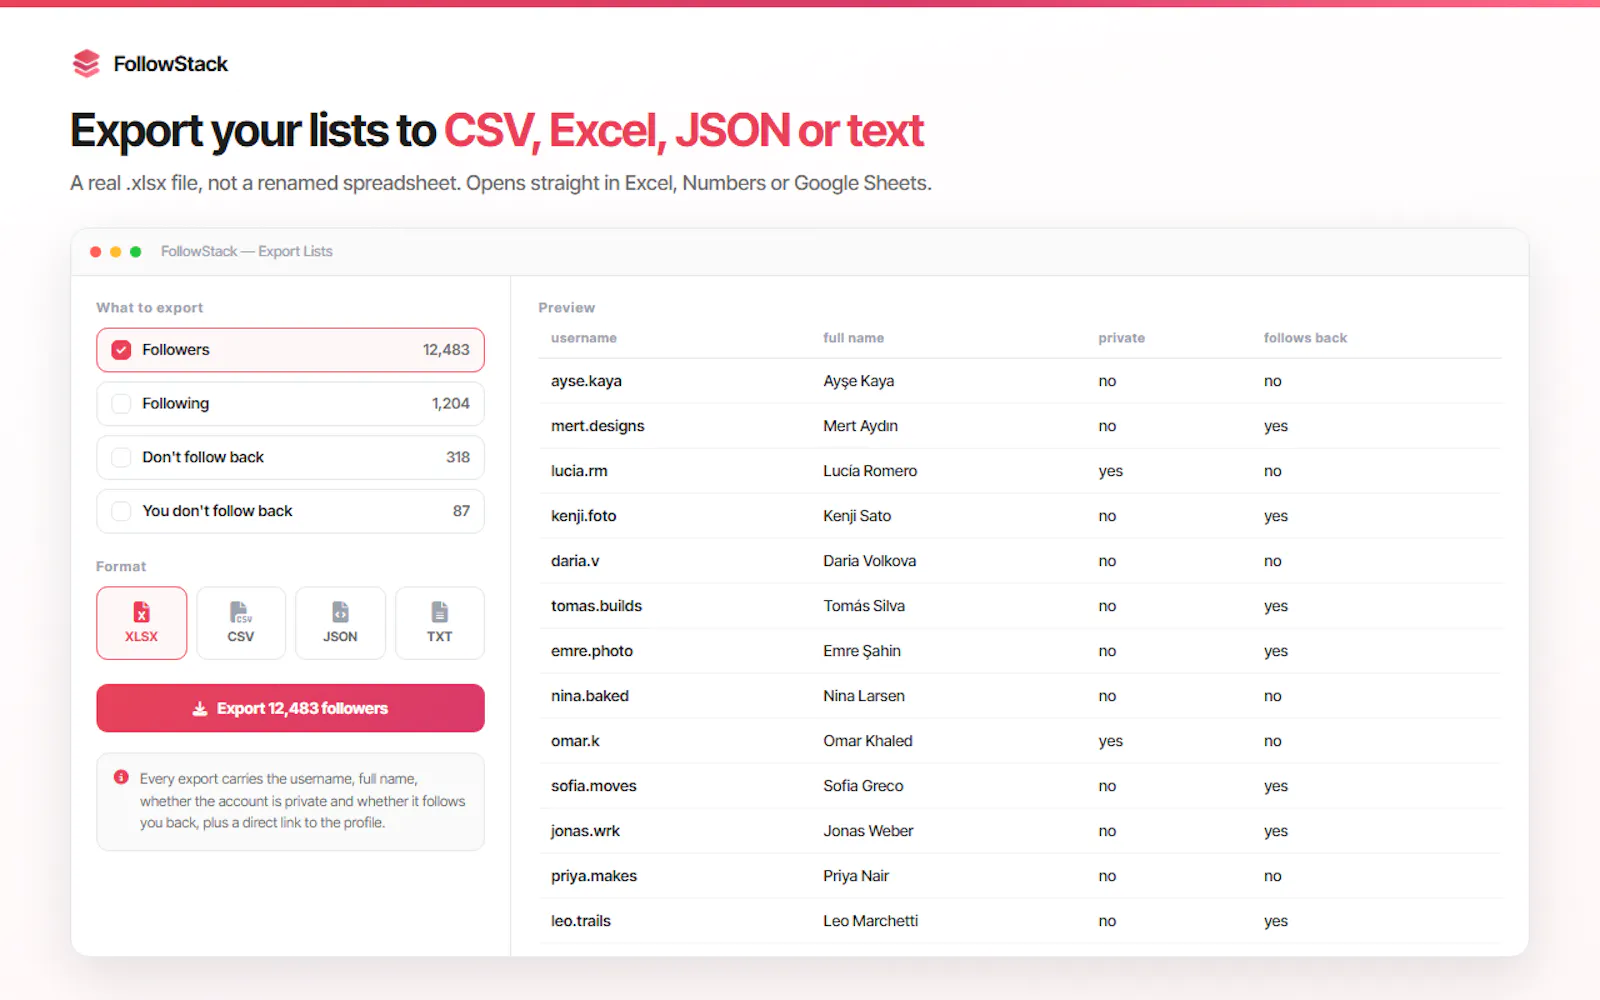Click the Preview section label
1600x1000 pixels.
tap(567, 308)
